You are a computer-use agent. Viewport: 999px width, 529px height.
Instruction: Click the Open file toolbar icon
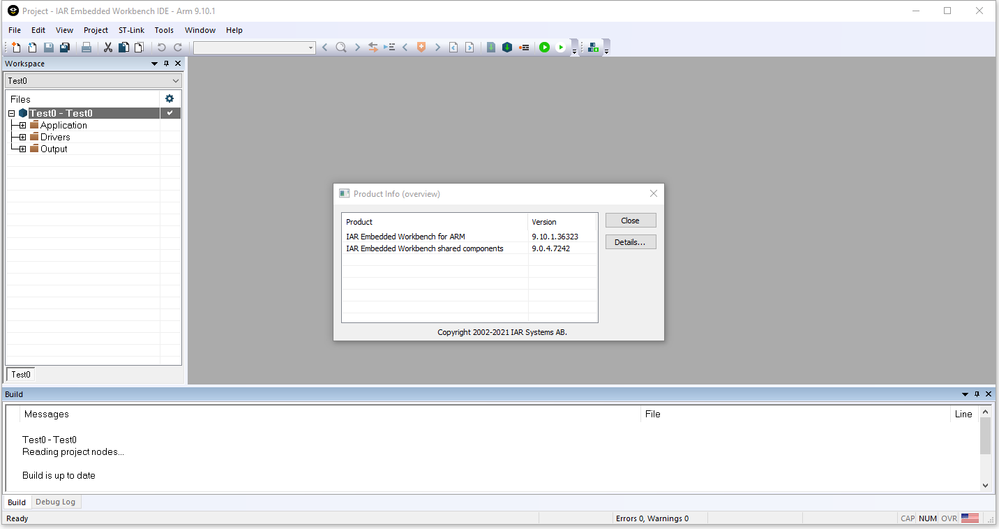point(32,47)
